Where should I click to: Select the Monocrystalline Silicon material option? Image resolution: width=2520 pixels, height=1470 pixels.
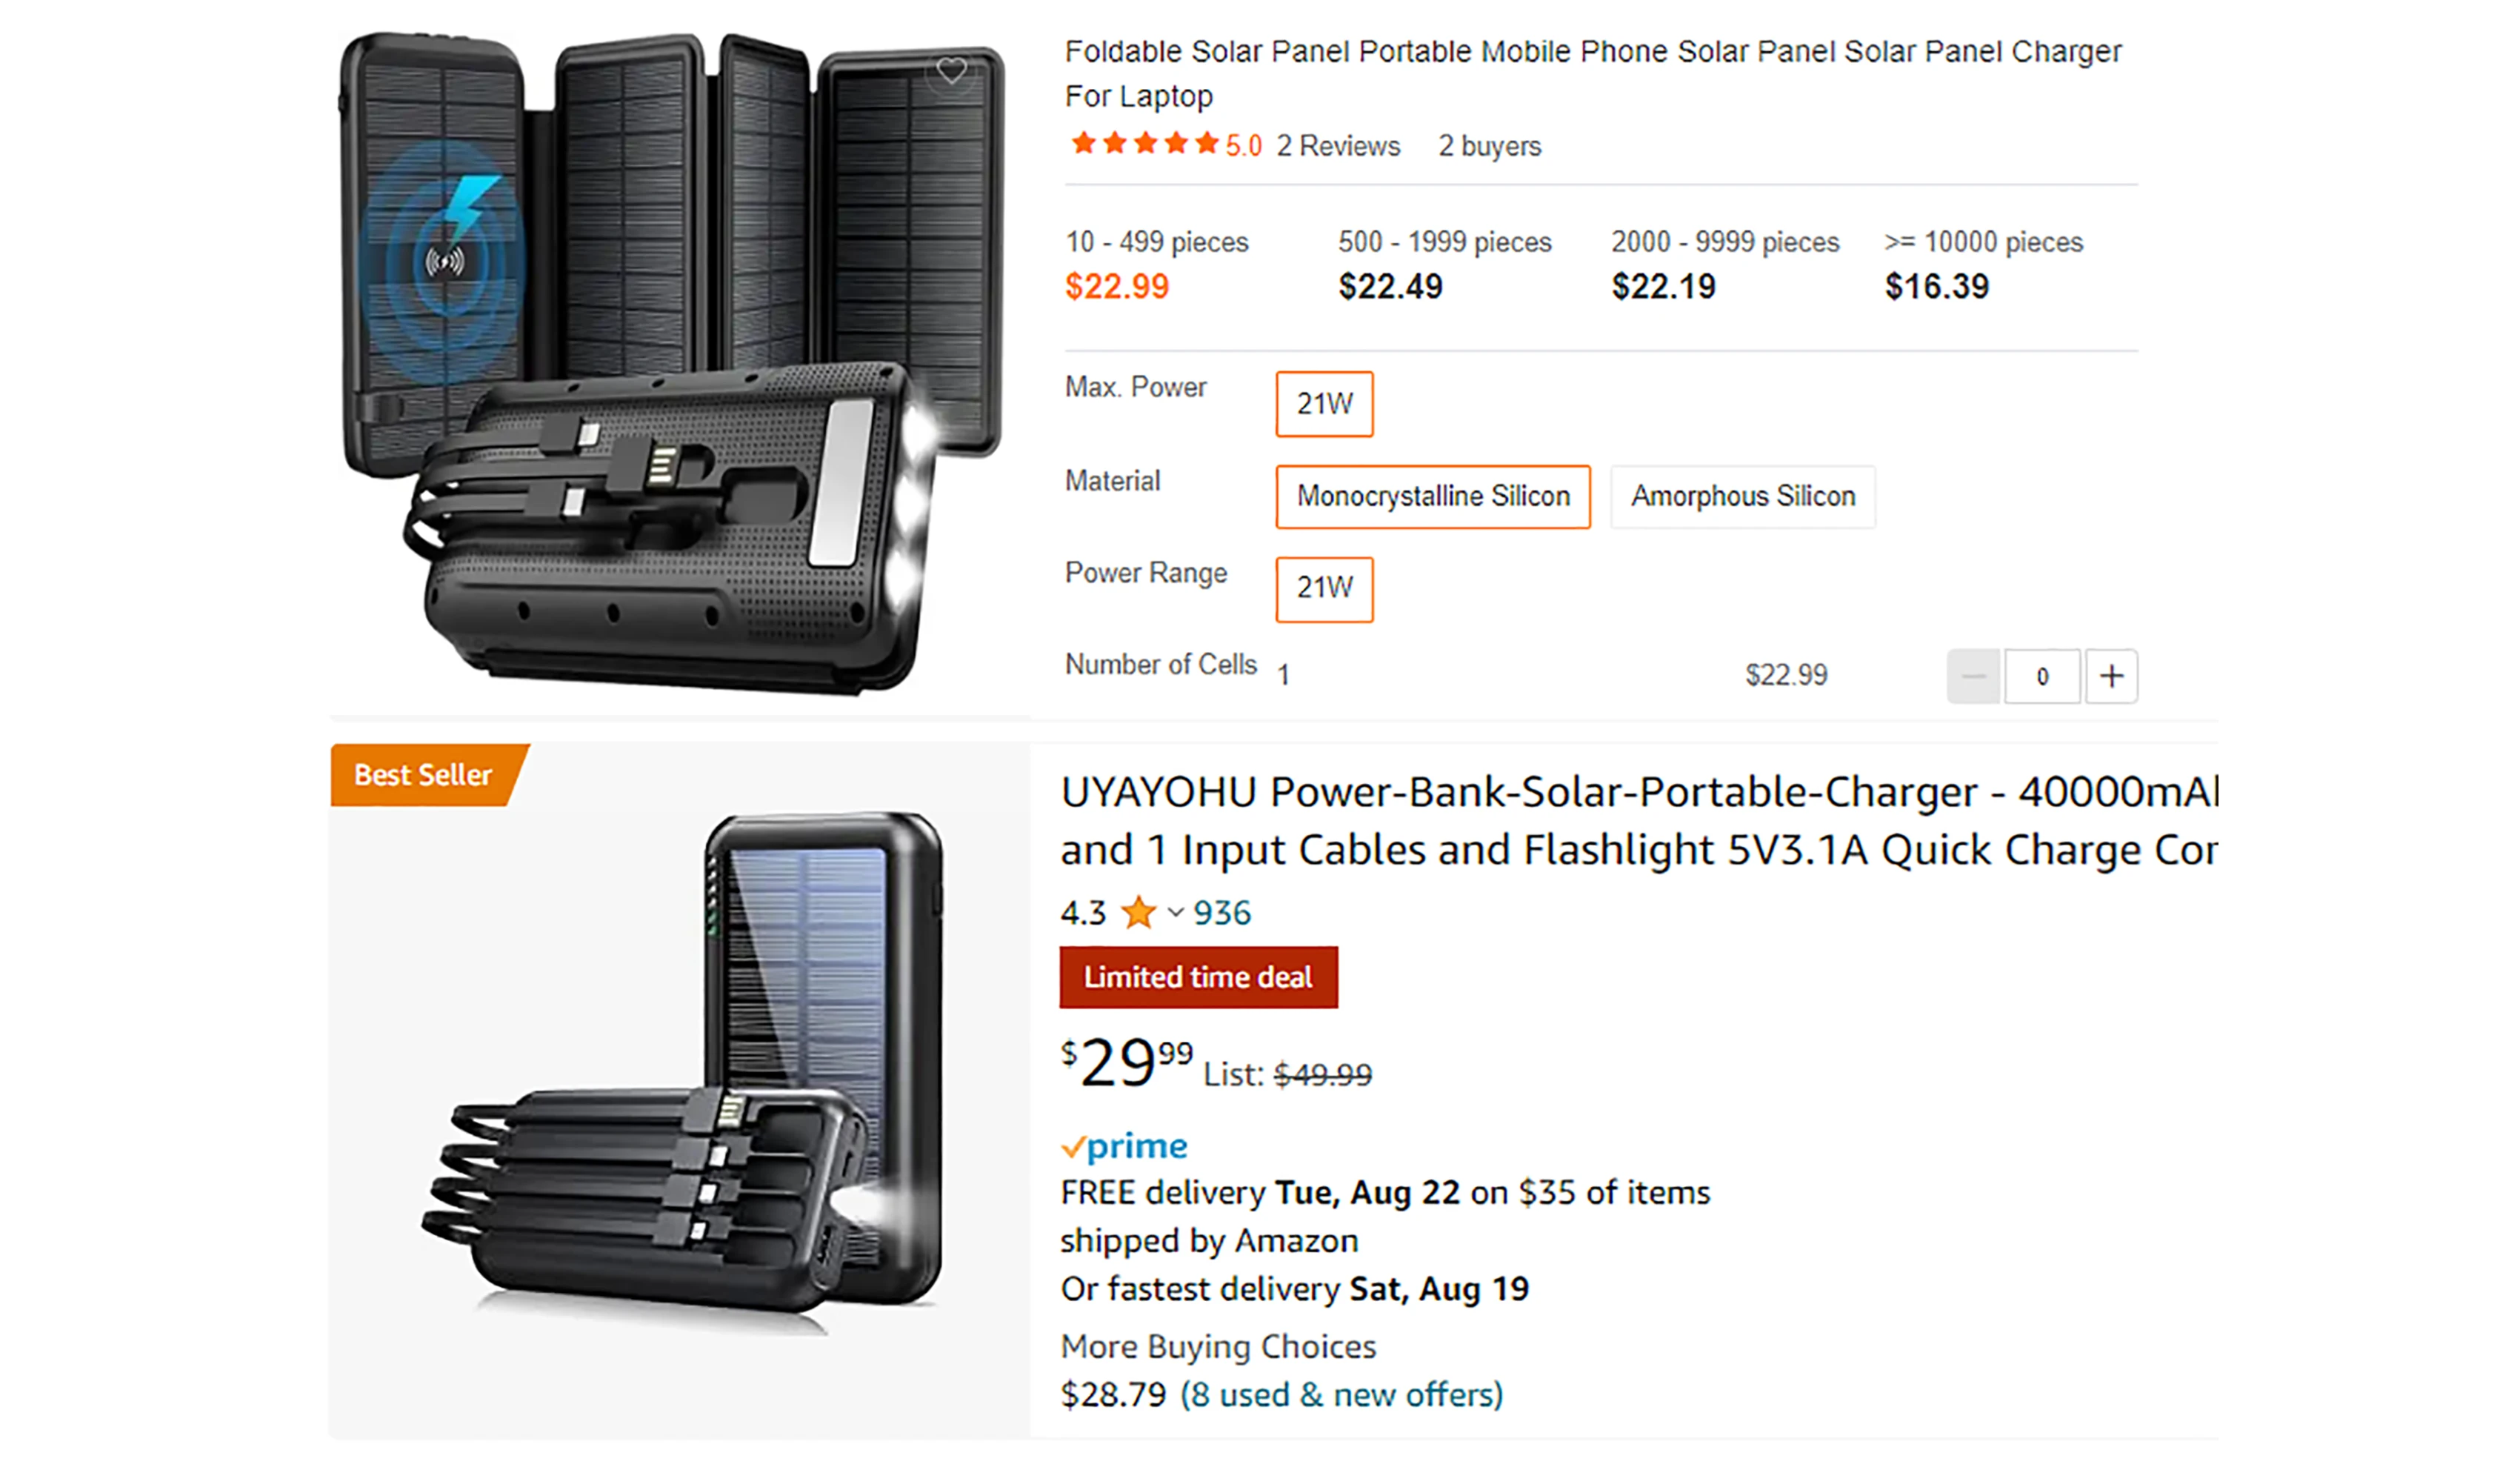click(x=1432, y=496)
